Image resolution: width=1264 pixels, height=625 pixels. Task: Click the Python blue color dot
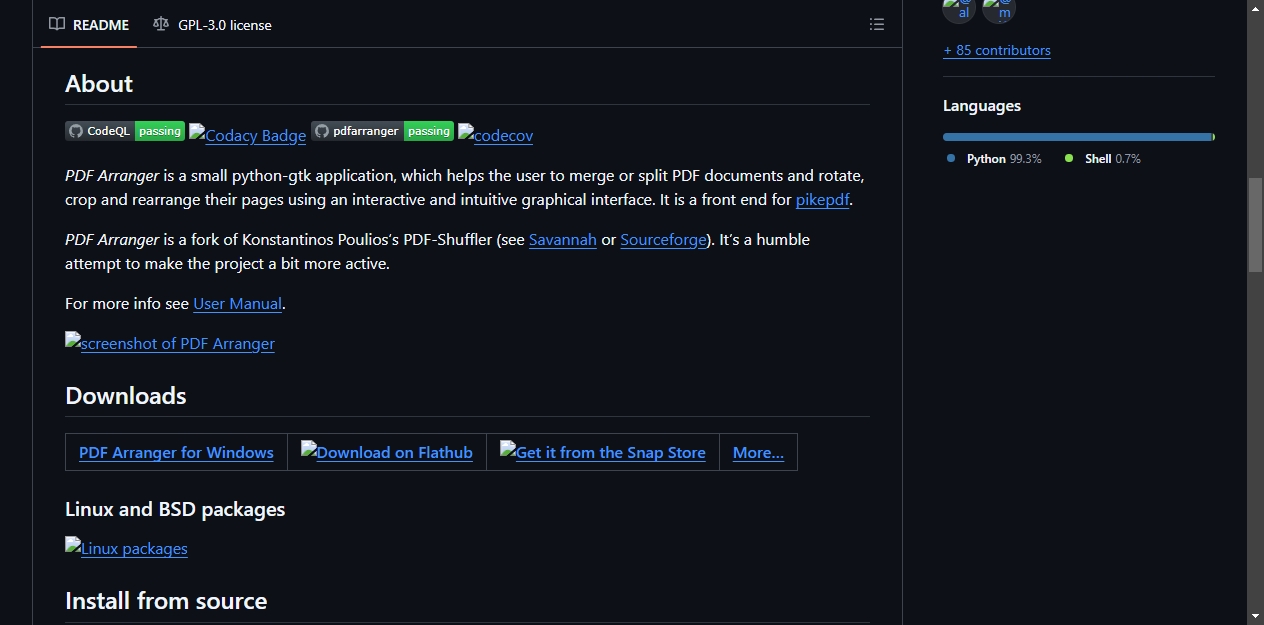[951, 159]
